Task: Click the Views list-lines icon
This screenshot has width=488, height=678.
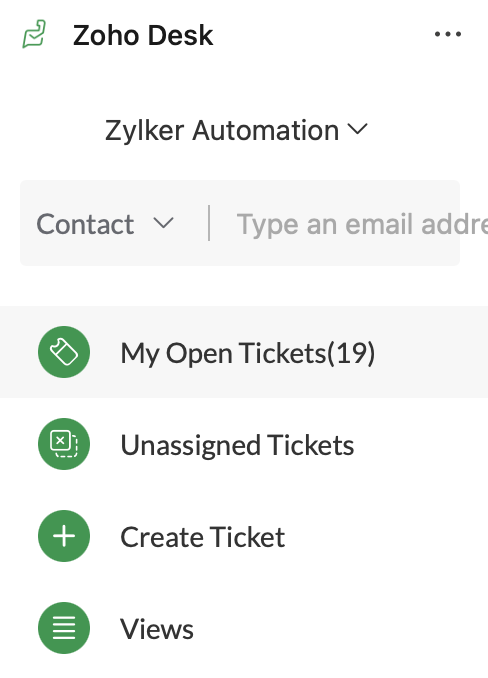Action: coord(64,628)
